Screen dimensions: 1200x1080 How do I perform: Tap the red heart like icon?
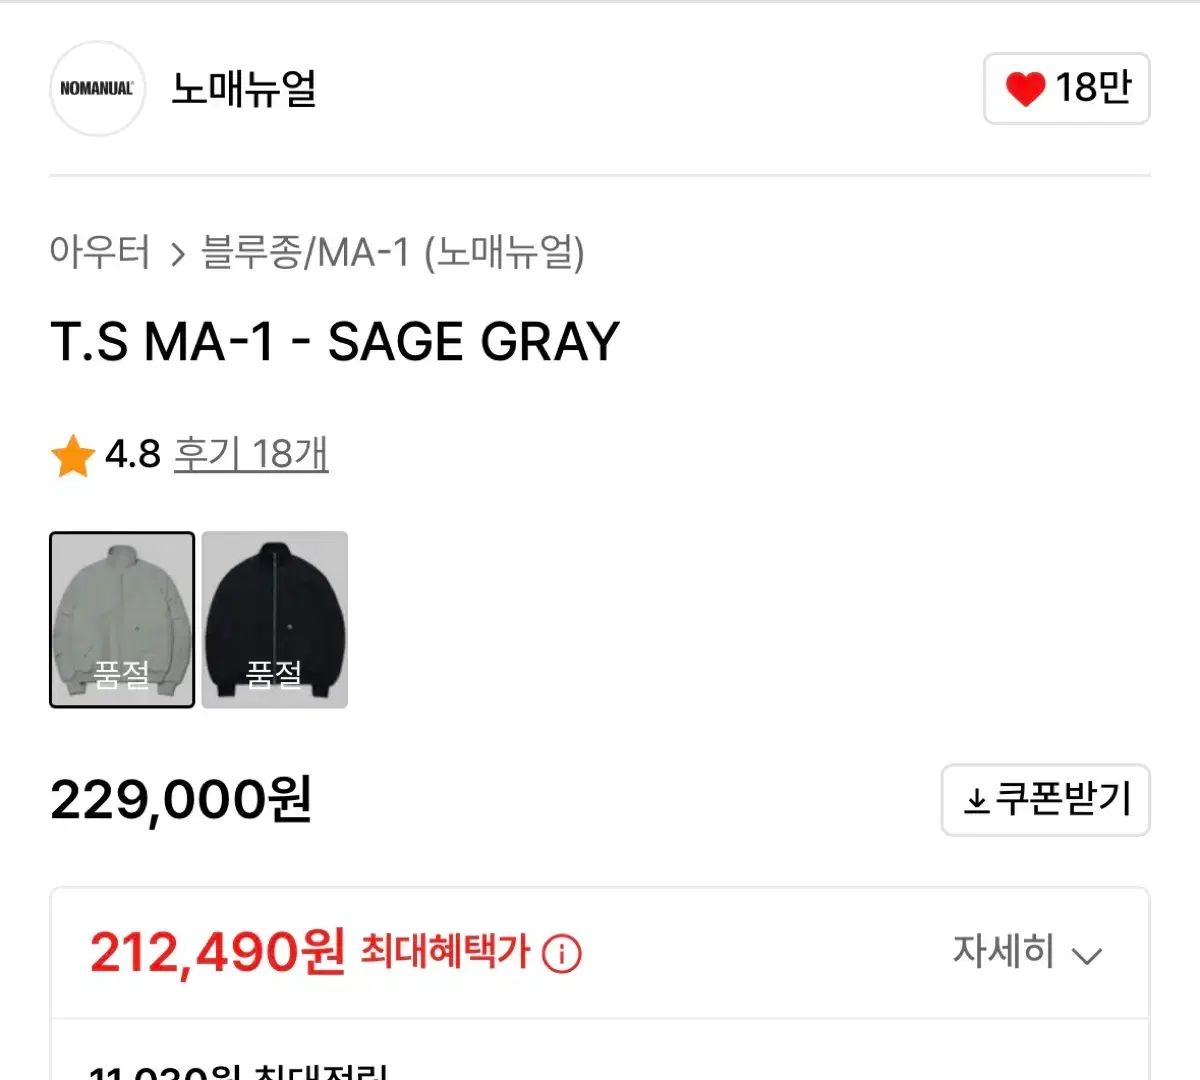(1024, 89)
